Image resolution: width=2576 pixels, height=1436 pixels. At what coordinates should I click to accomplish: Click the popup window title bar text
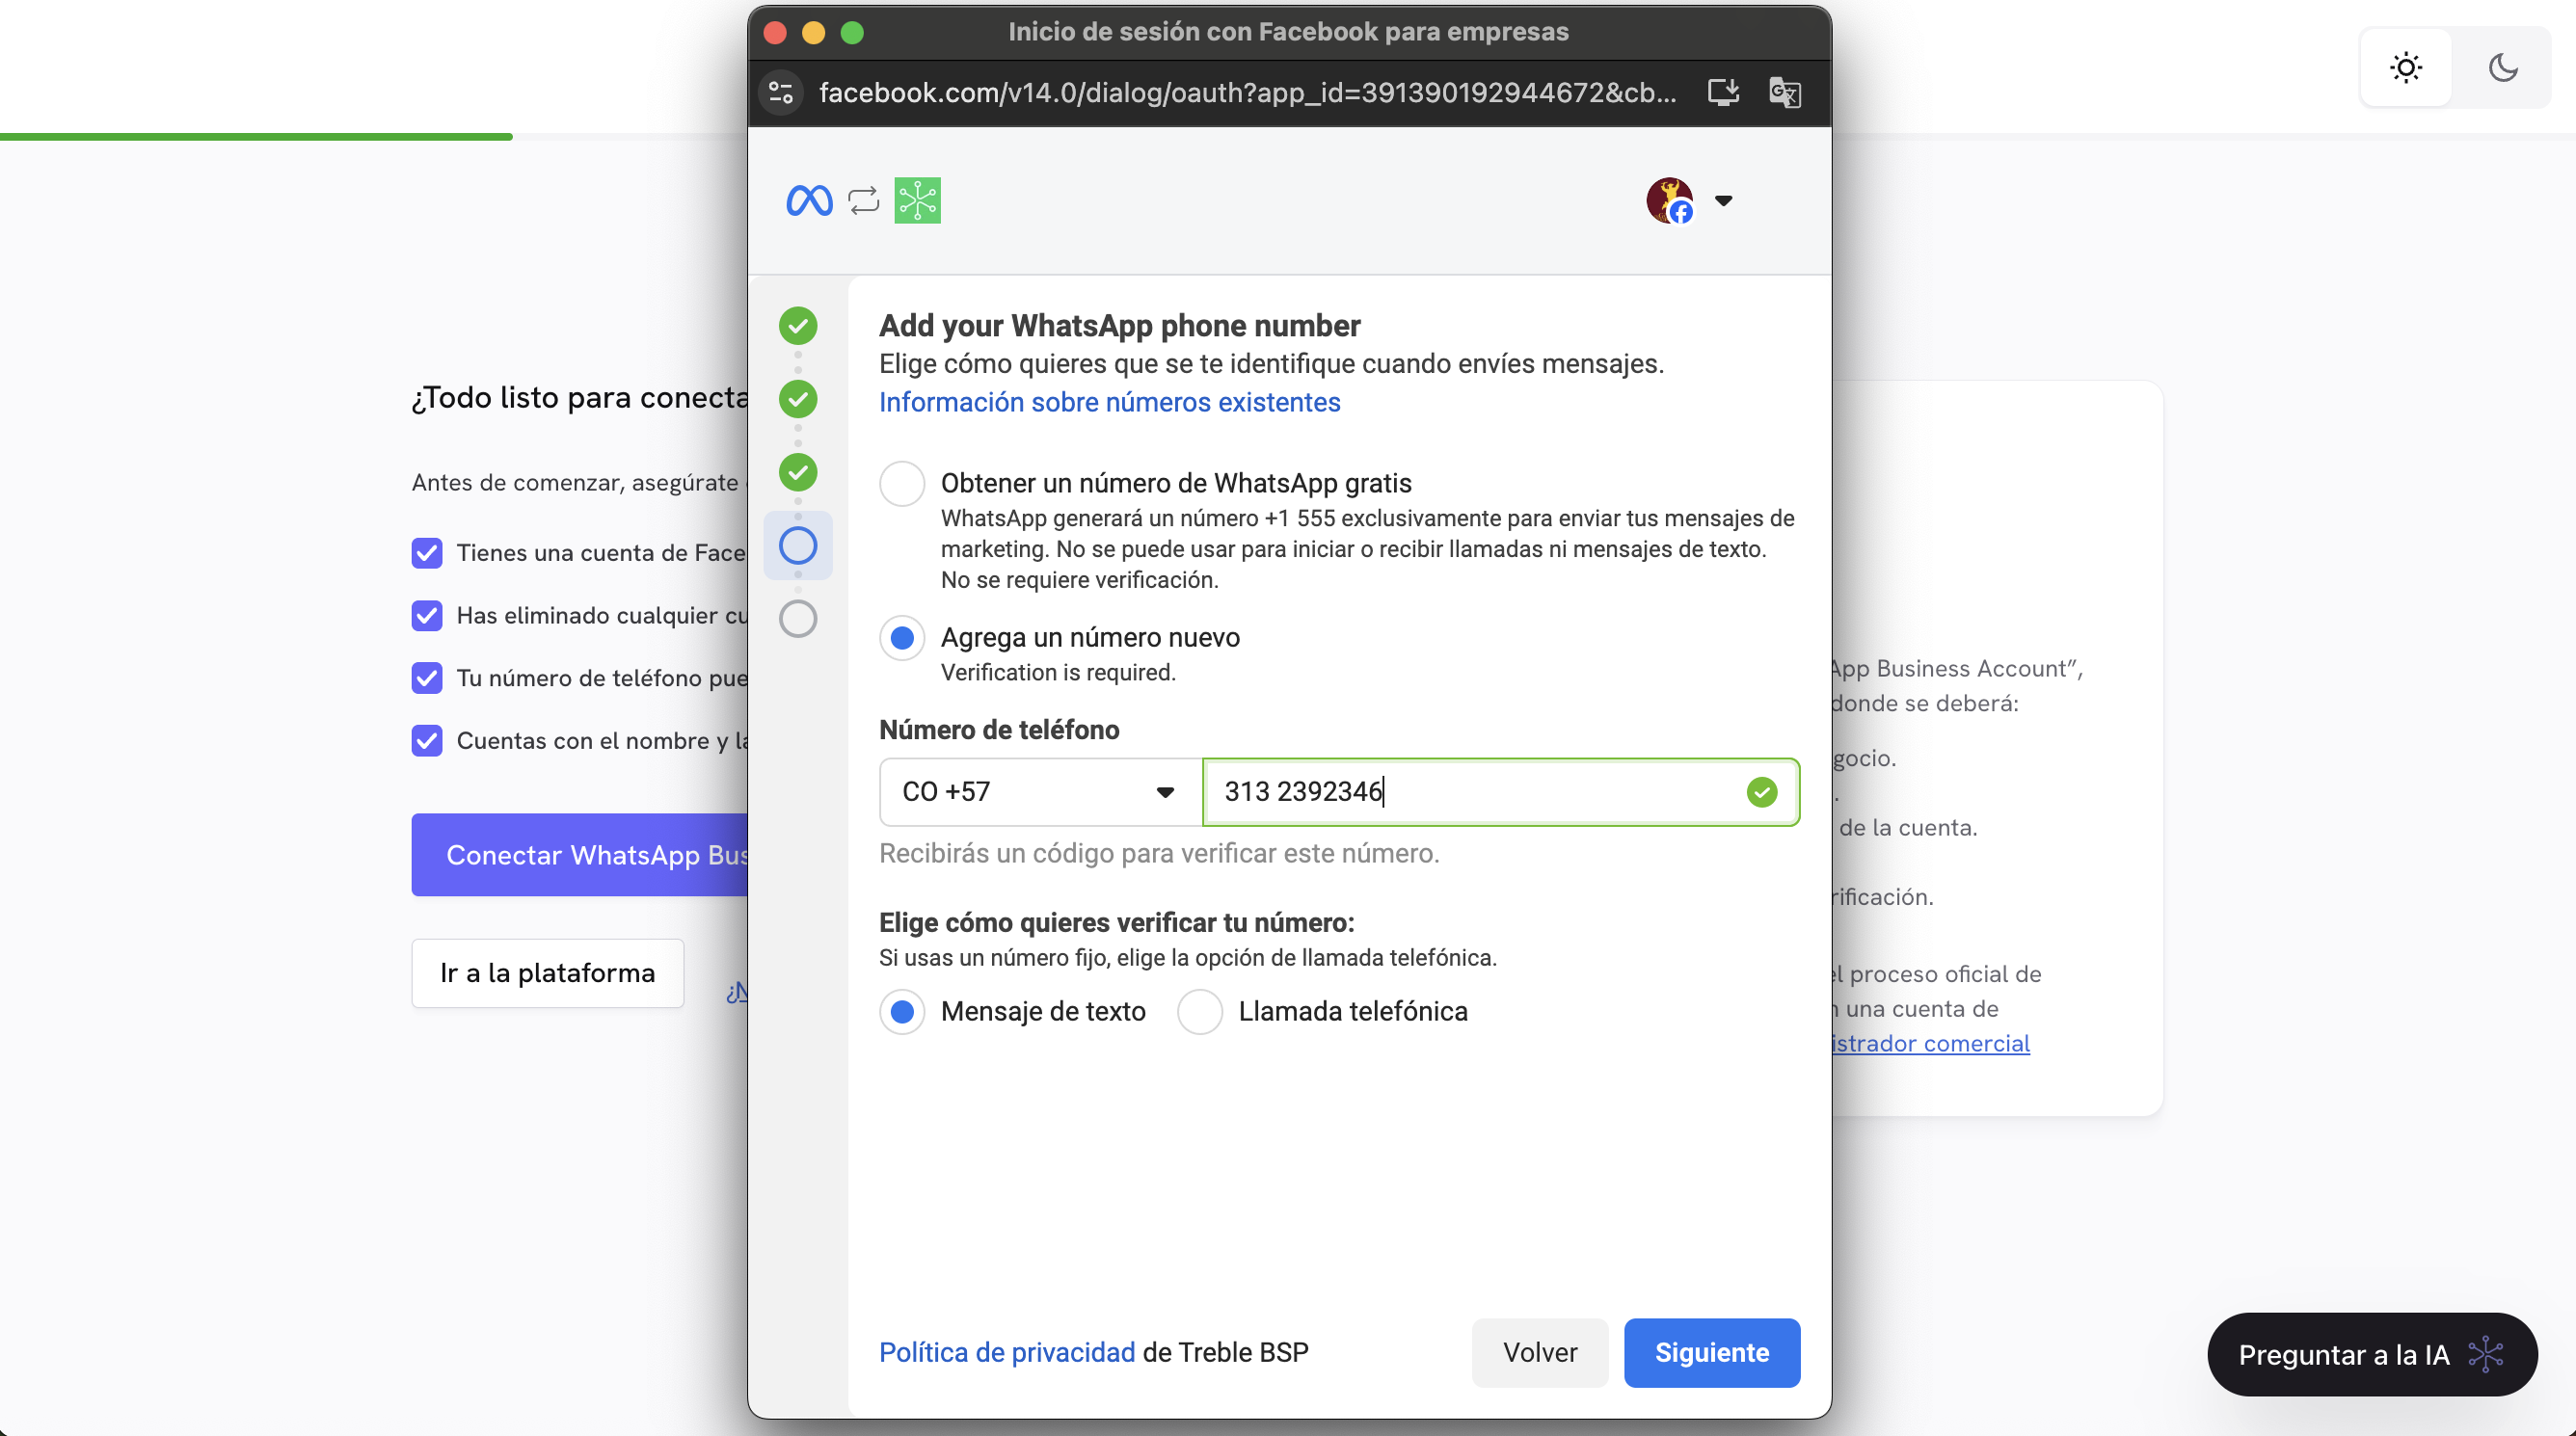click(x=1288, y=32)
